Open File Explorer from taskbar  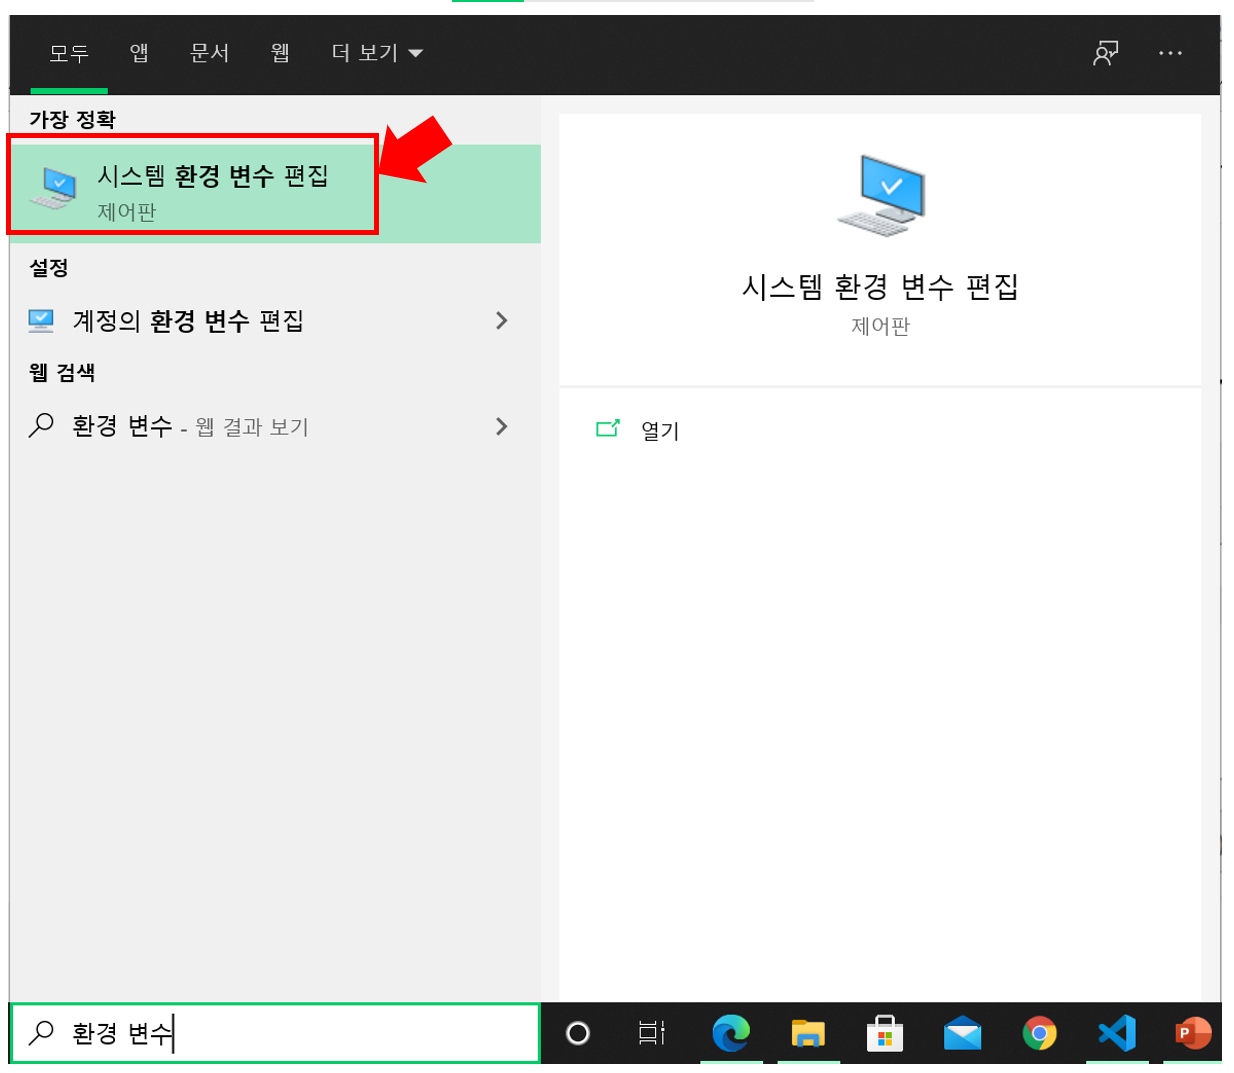[808, 1033]
